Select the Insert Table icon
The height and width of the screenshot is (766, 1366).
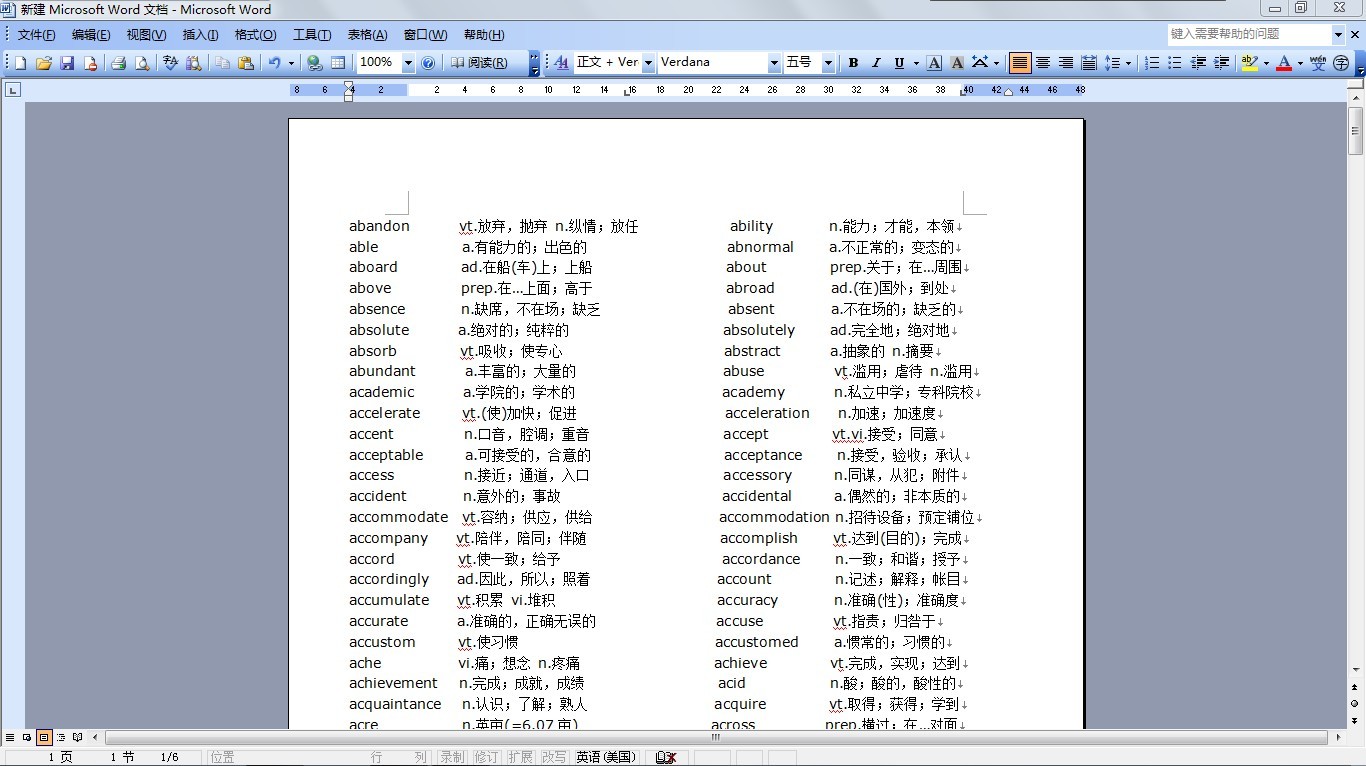[337, 62]
